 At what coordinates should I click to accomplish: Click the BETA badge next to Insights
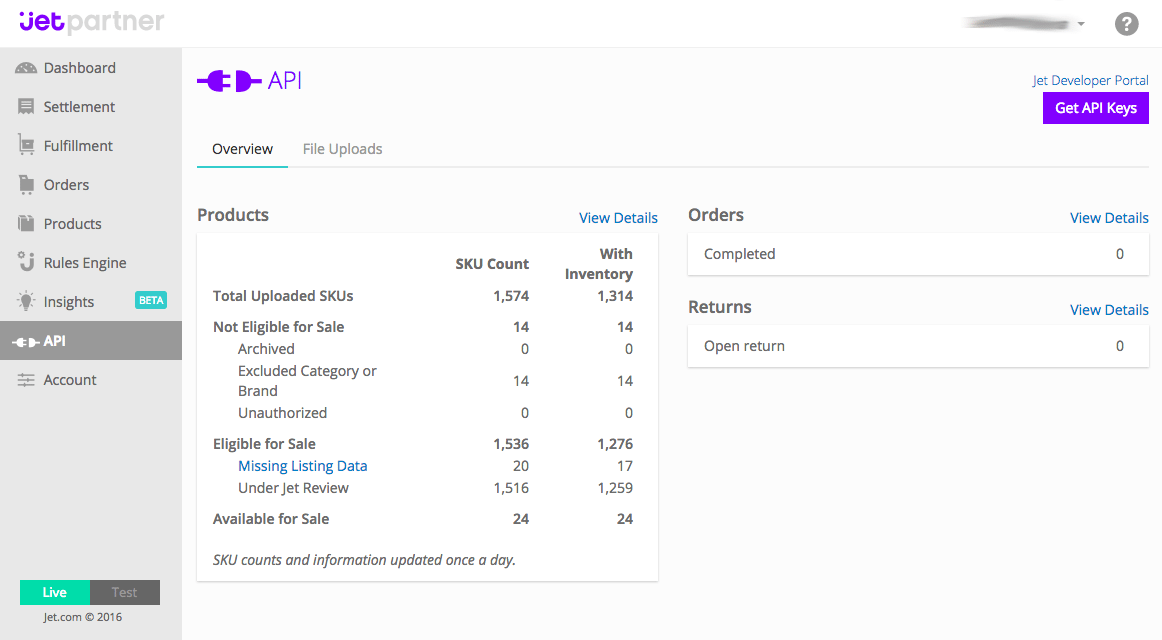pos(151,300)
